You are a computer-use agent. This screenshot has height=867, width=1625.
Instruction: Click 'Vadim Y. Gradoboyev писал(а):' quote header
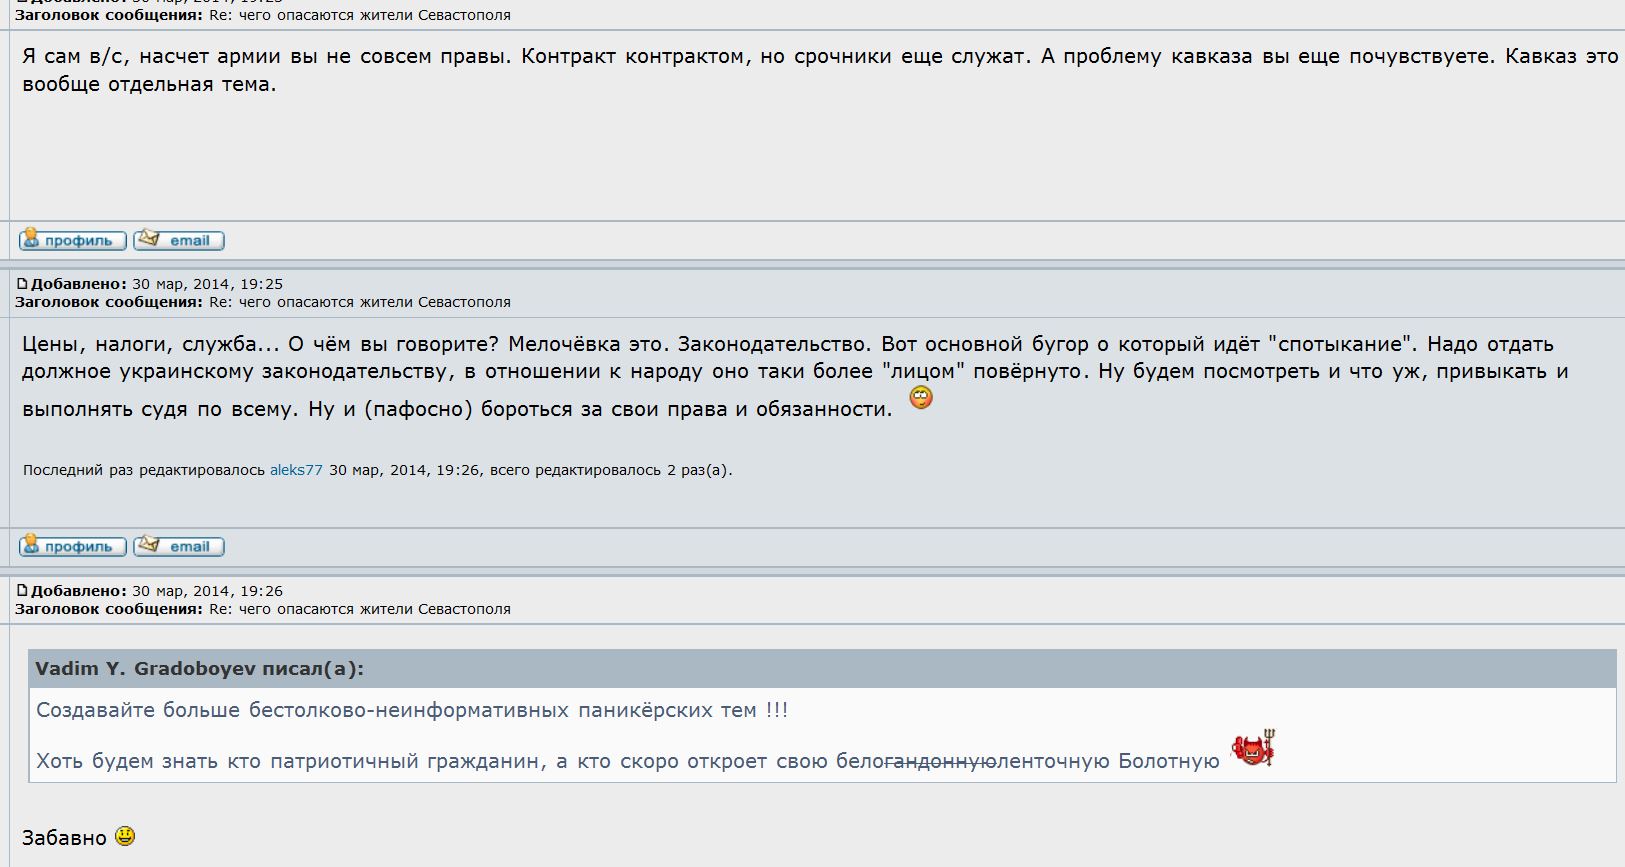200,669
